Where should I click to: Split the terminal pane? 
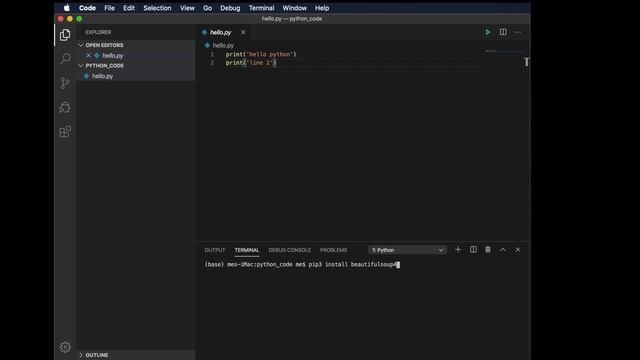coord(473,249)
